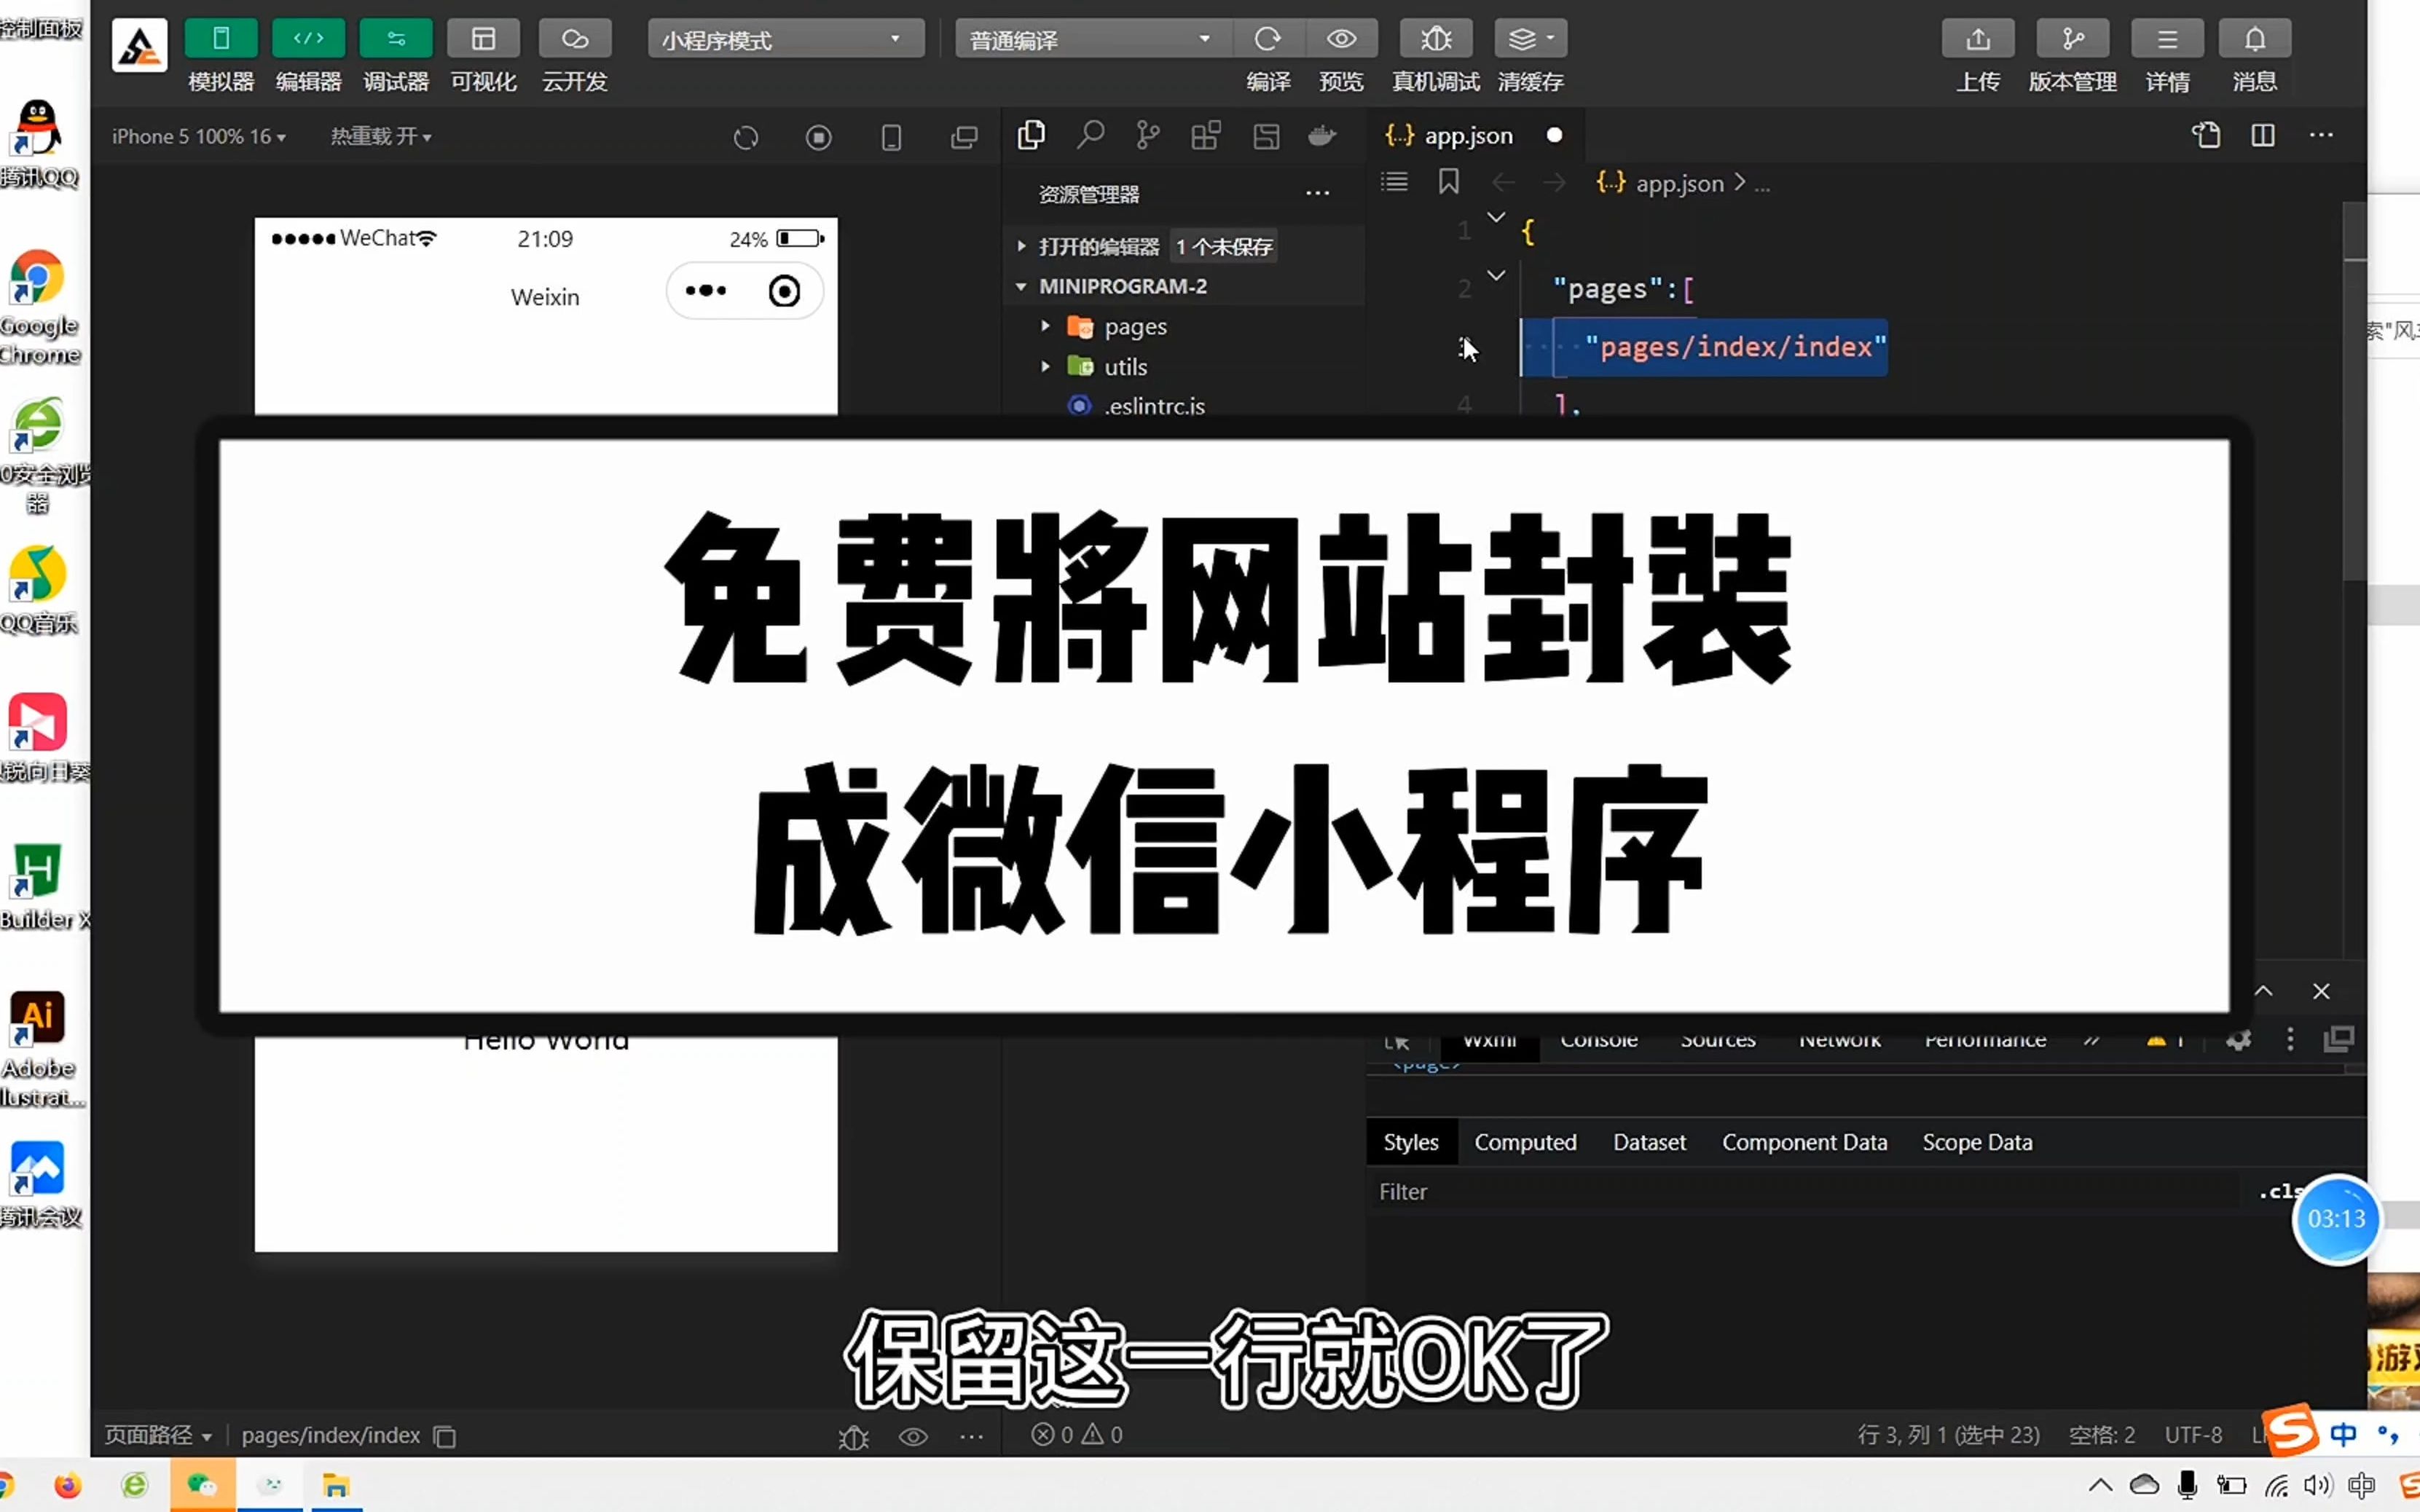Open the 页面路径 page path dropdown

pos(158,1435)
